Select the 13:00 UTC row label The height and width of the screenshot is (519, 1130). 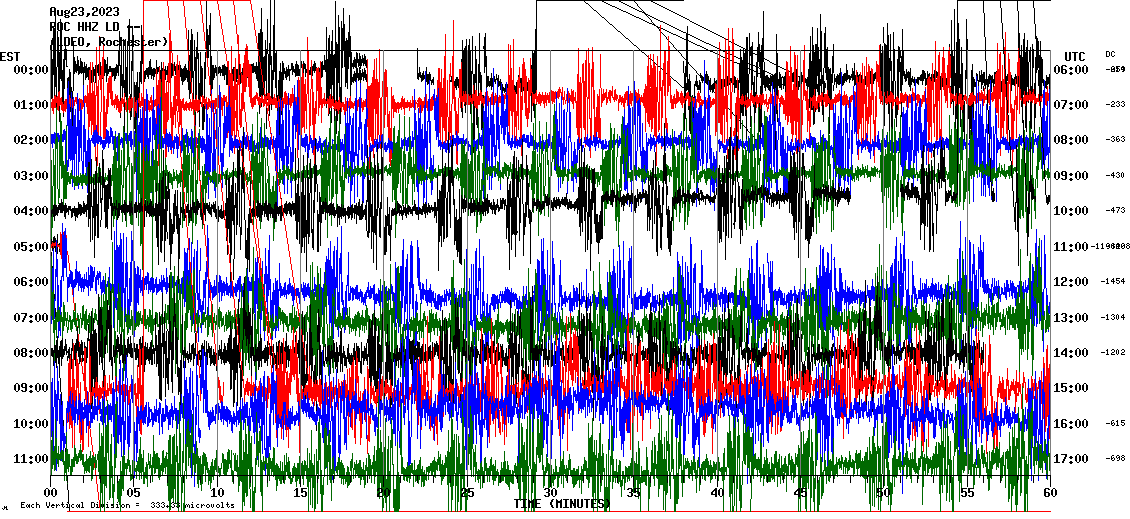[1073, 318]
